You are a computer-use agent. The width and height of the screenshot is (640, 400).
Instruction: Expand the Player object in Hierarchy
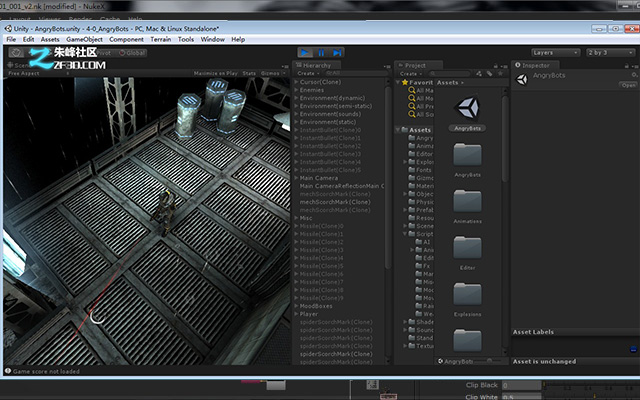296,314
